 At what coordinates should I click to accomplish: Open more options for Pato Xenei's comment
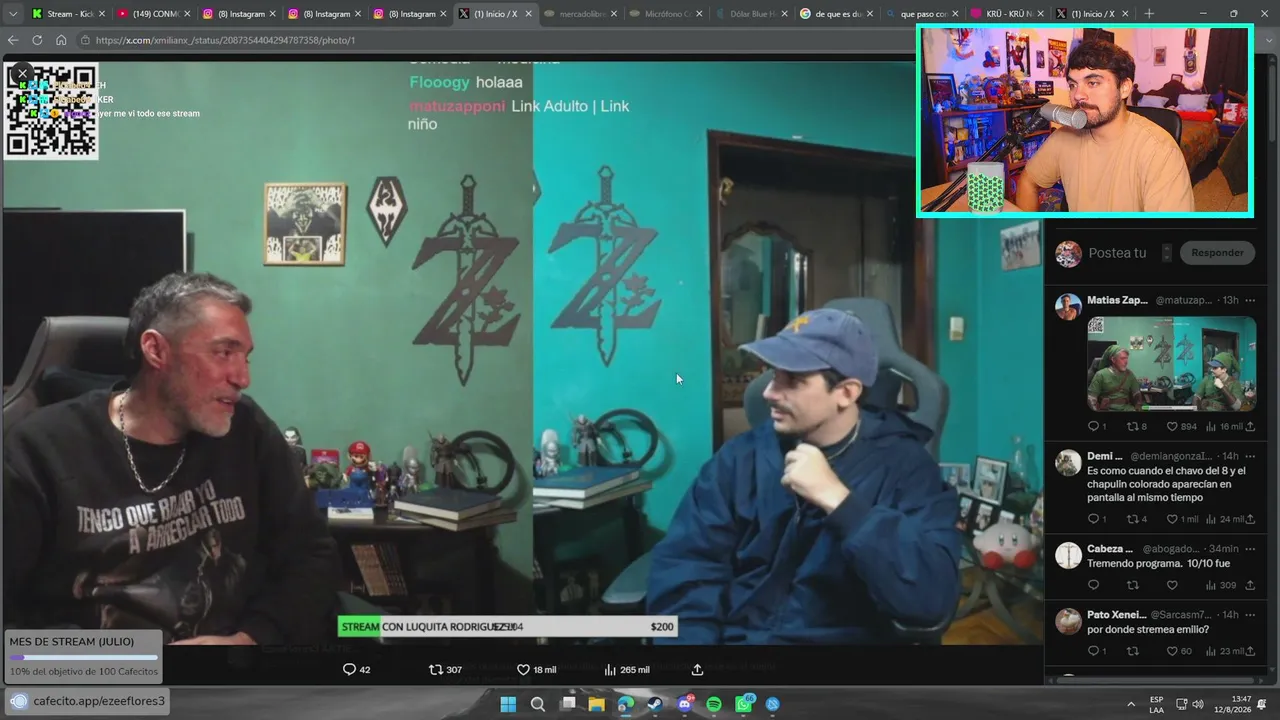point(1250,614)
